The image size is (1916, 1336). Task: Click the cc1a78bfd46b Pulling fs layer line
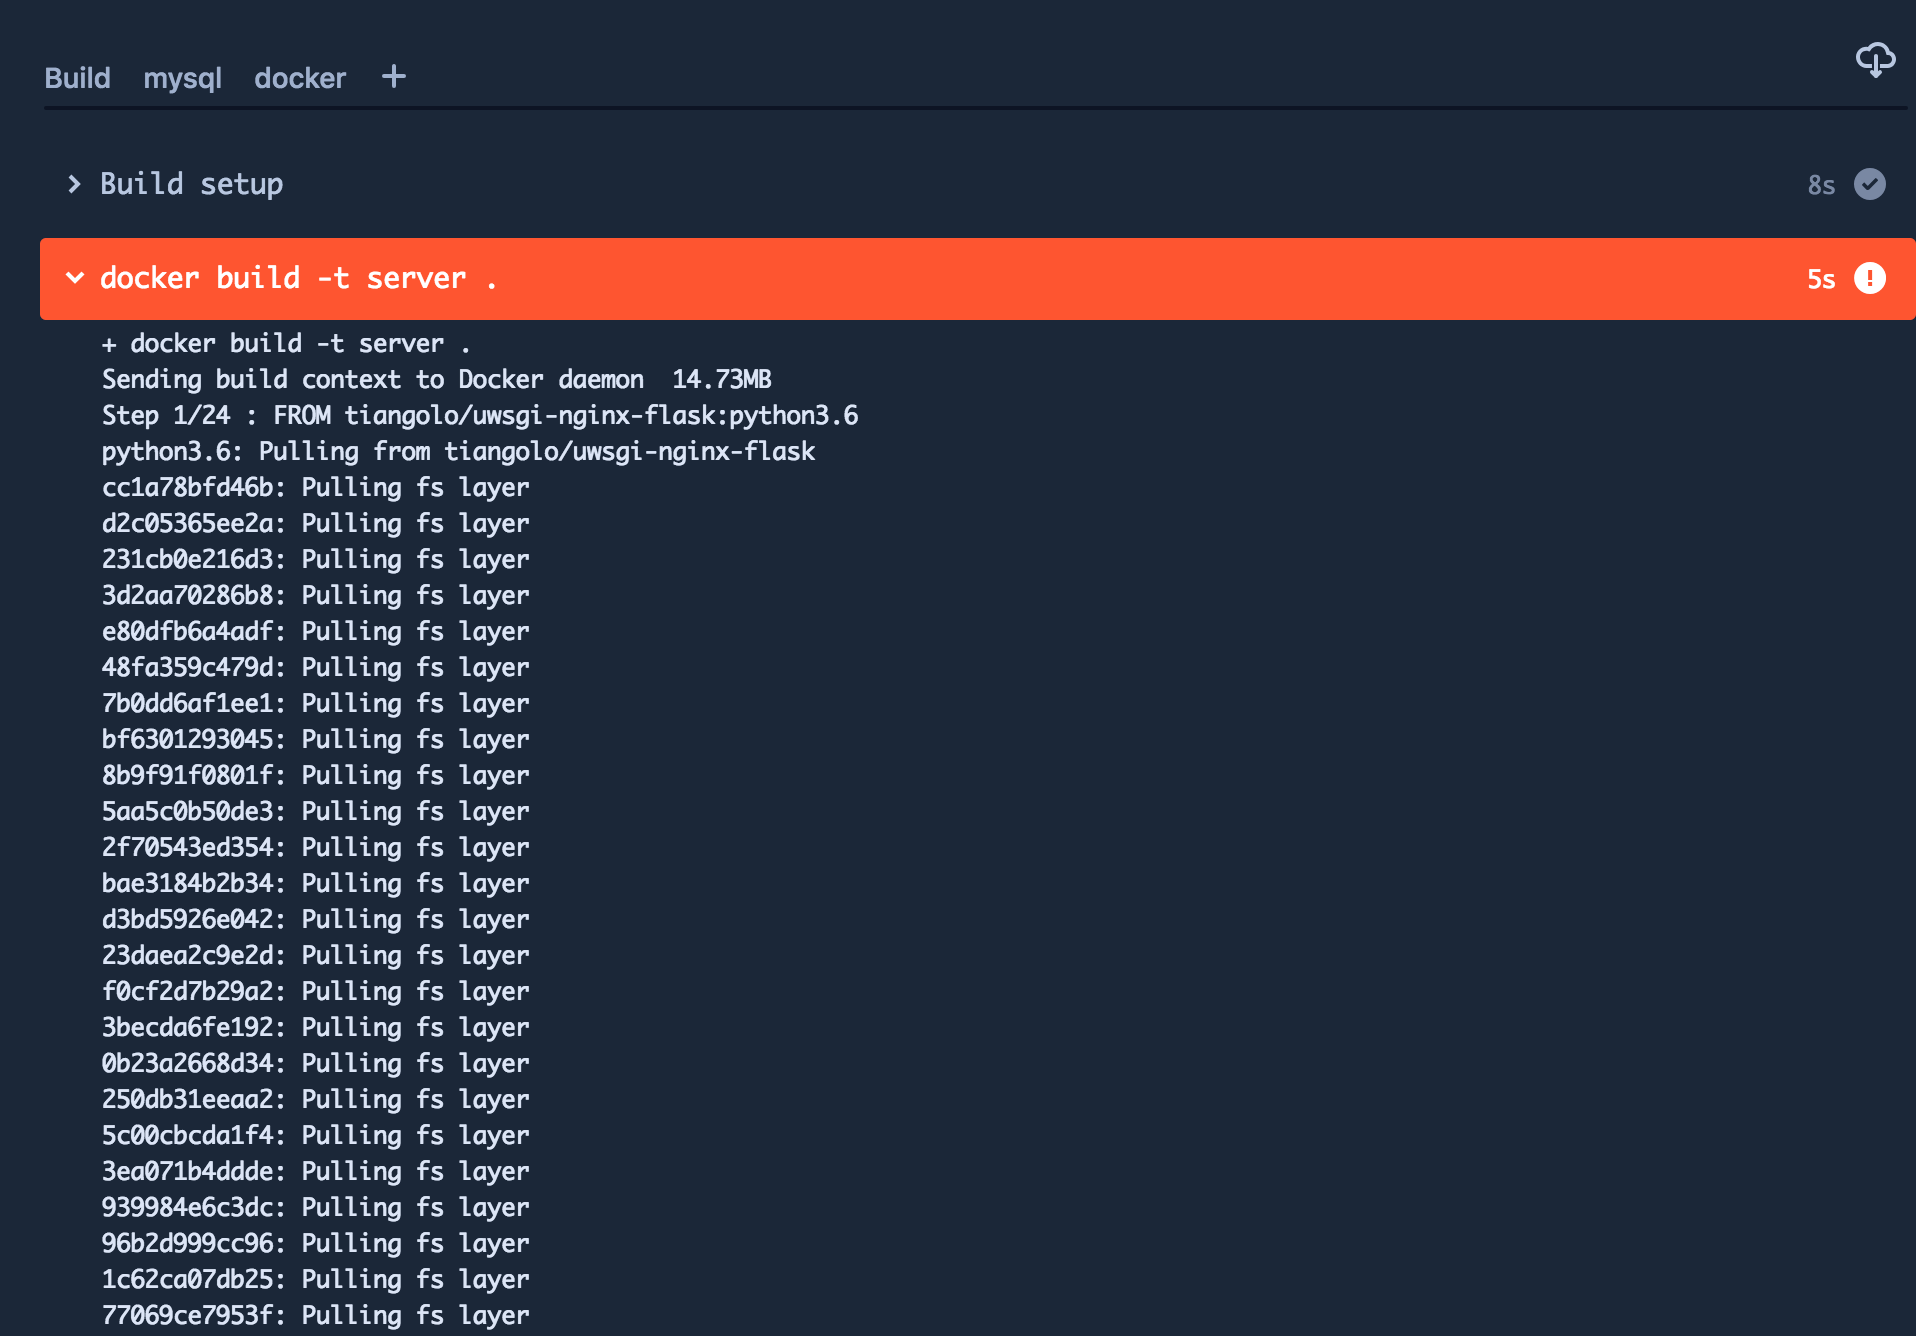[315, 487]
